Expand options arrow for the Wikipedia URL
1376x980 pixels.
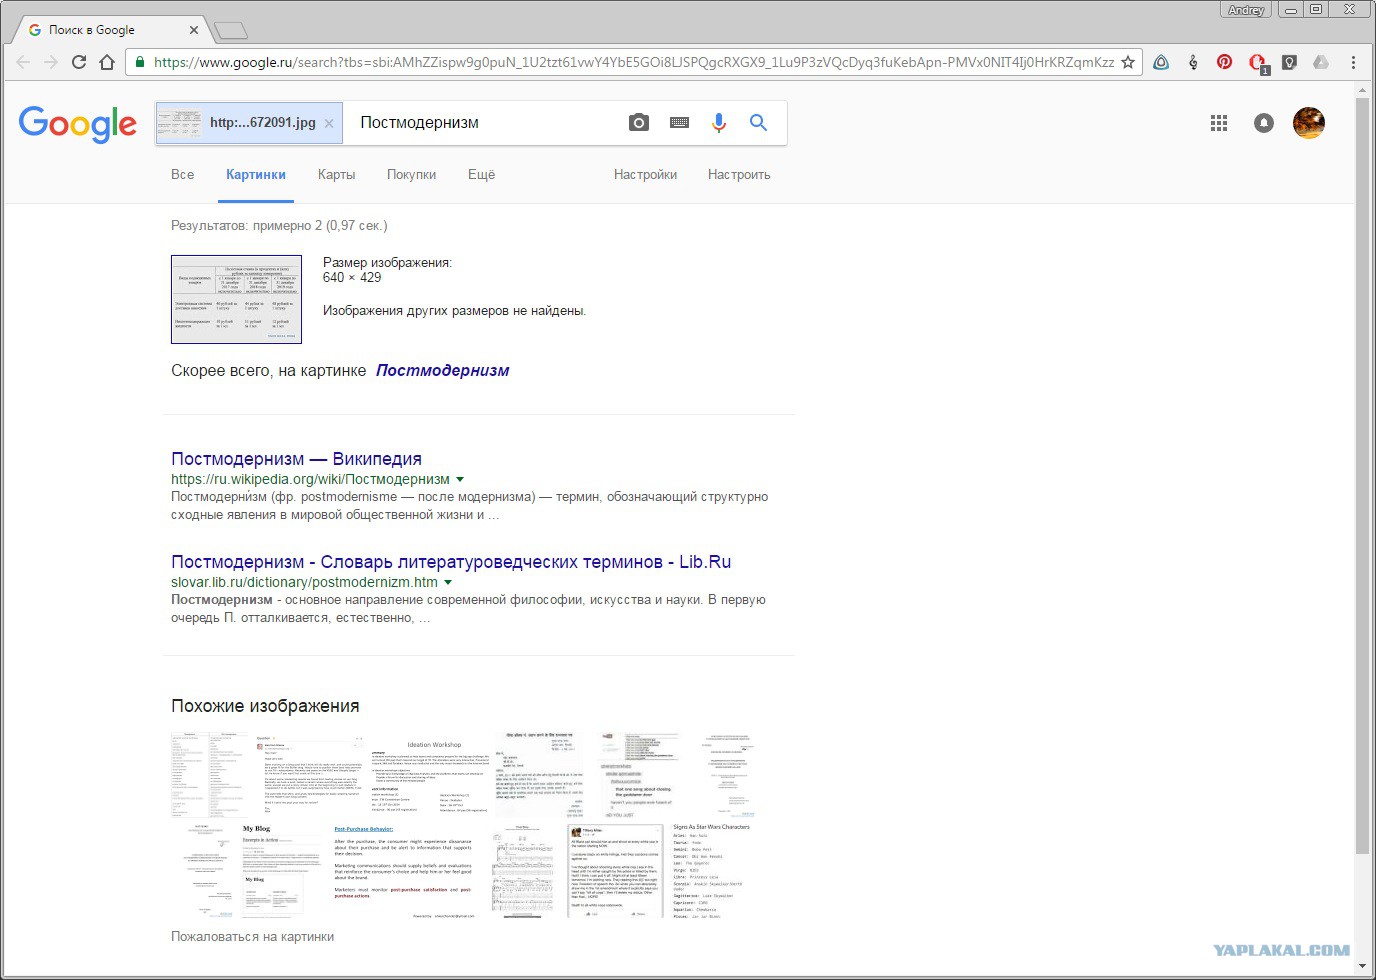click(460, 480)
